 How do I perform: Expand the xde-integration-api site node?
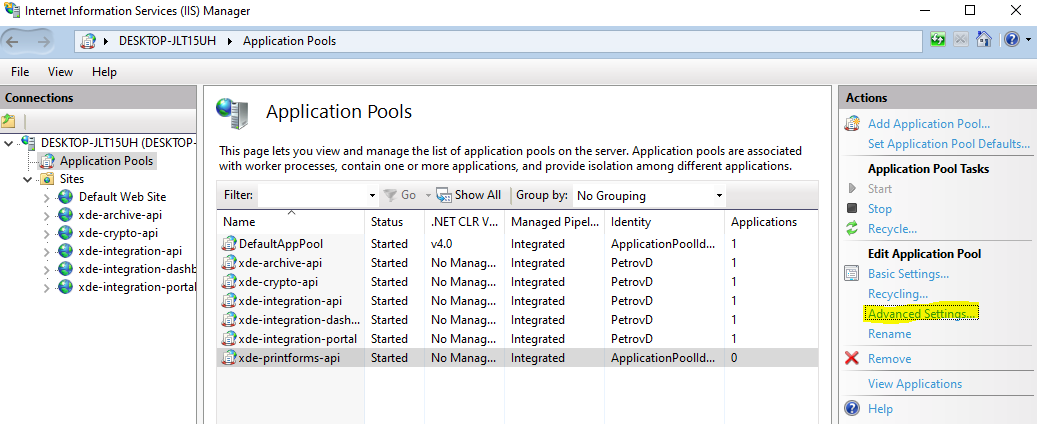pos(46,252)
